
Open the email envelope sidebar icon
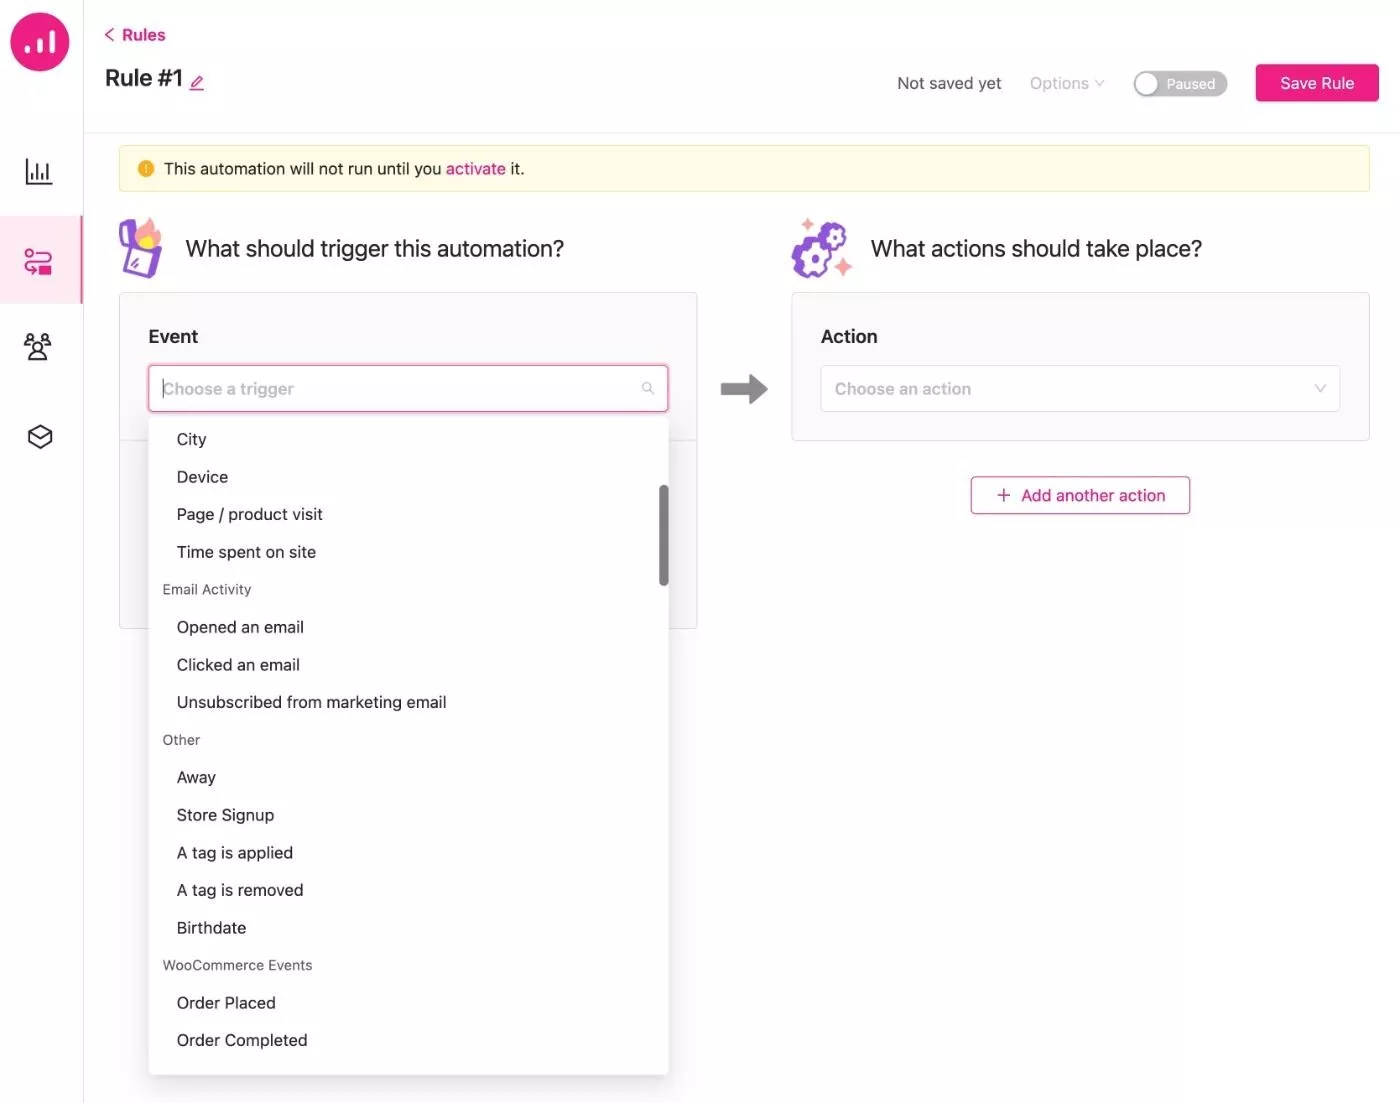click(39, 437)
